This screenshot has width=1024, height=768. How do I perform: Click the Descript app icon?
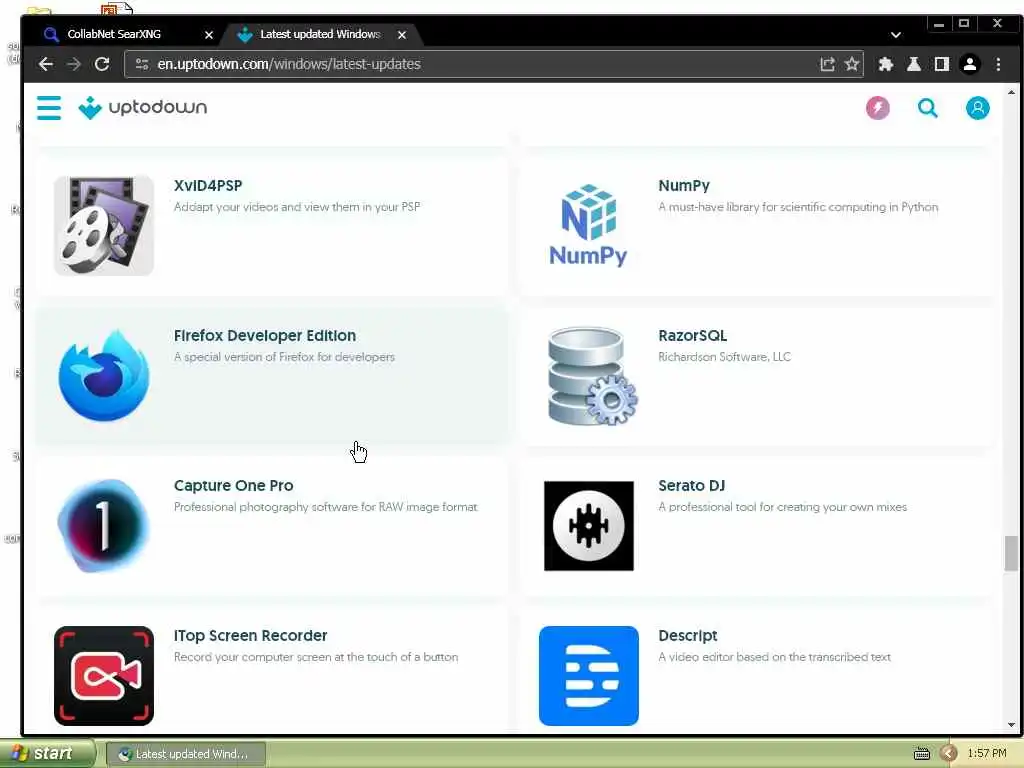pos(588,676)
